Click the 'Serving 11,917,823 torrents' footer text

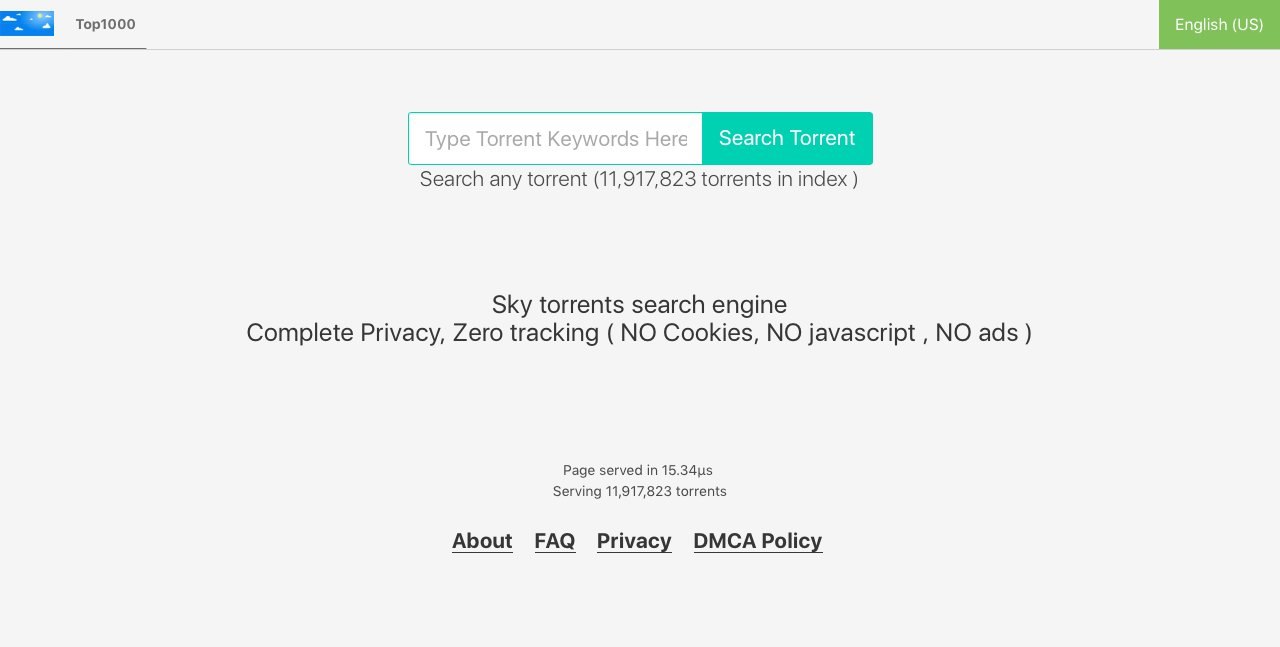coord(639,491)
